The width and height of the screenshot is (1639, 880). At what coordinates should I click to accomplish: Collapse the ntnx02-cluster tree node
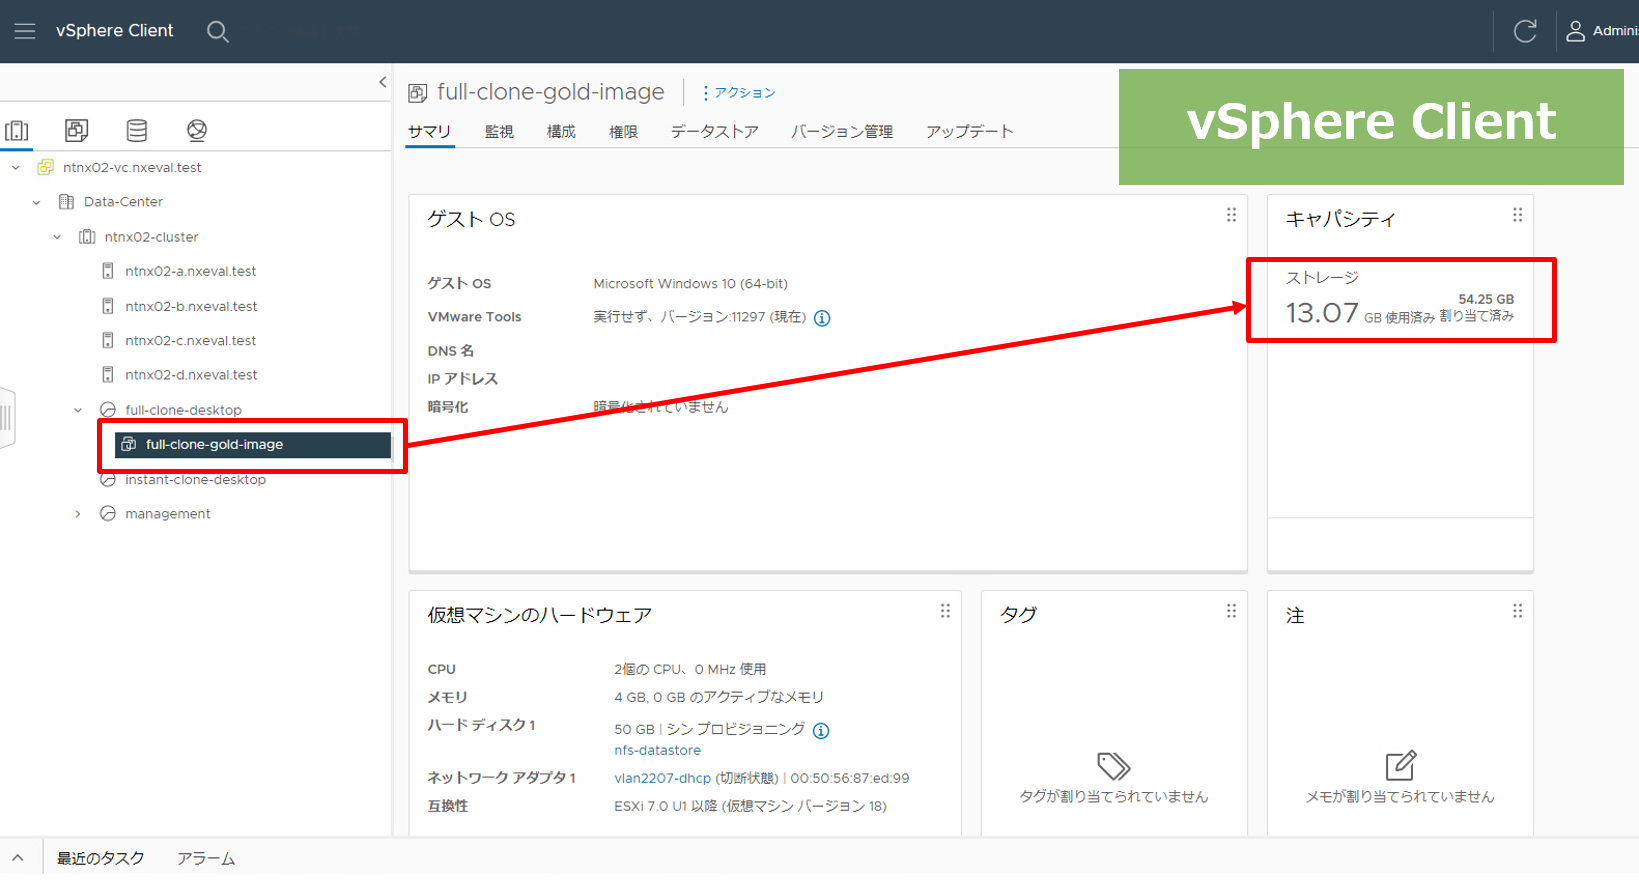58,237
